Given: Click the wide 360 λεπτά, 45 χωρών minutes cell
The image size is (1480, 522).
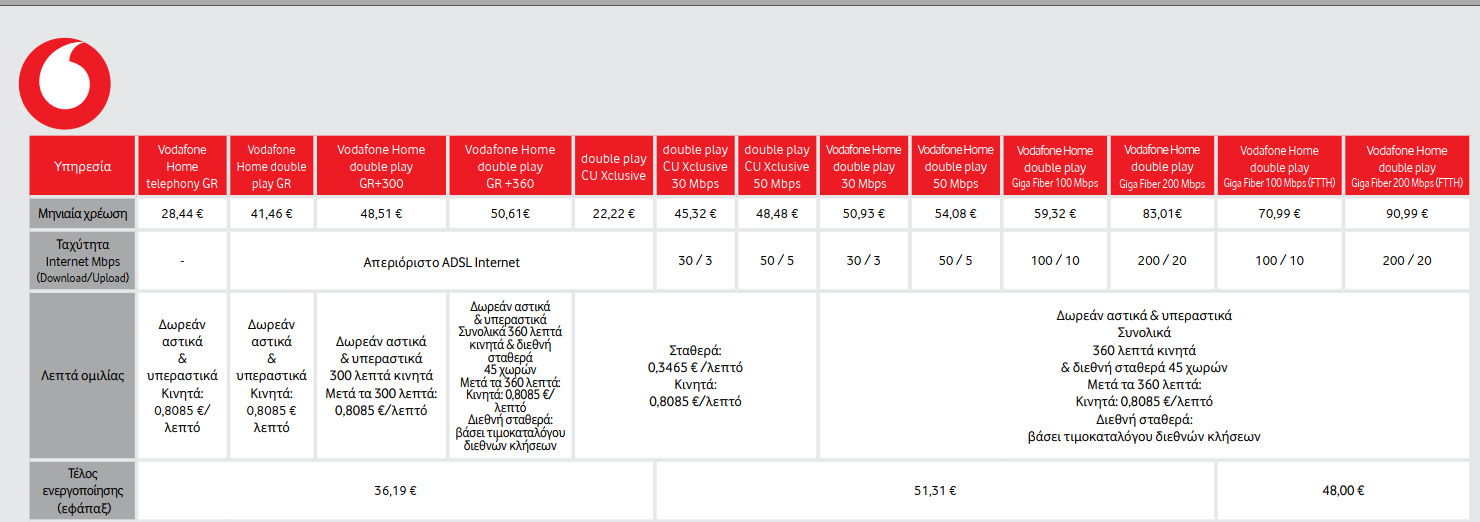Looking at the screenshot, I should point(1144,376).
